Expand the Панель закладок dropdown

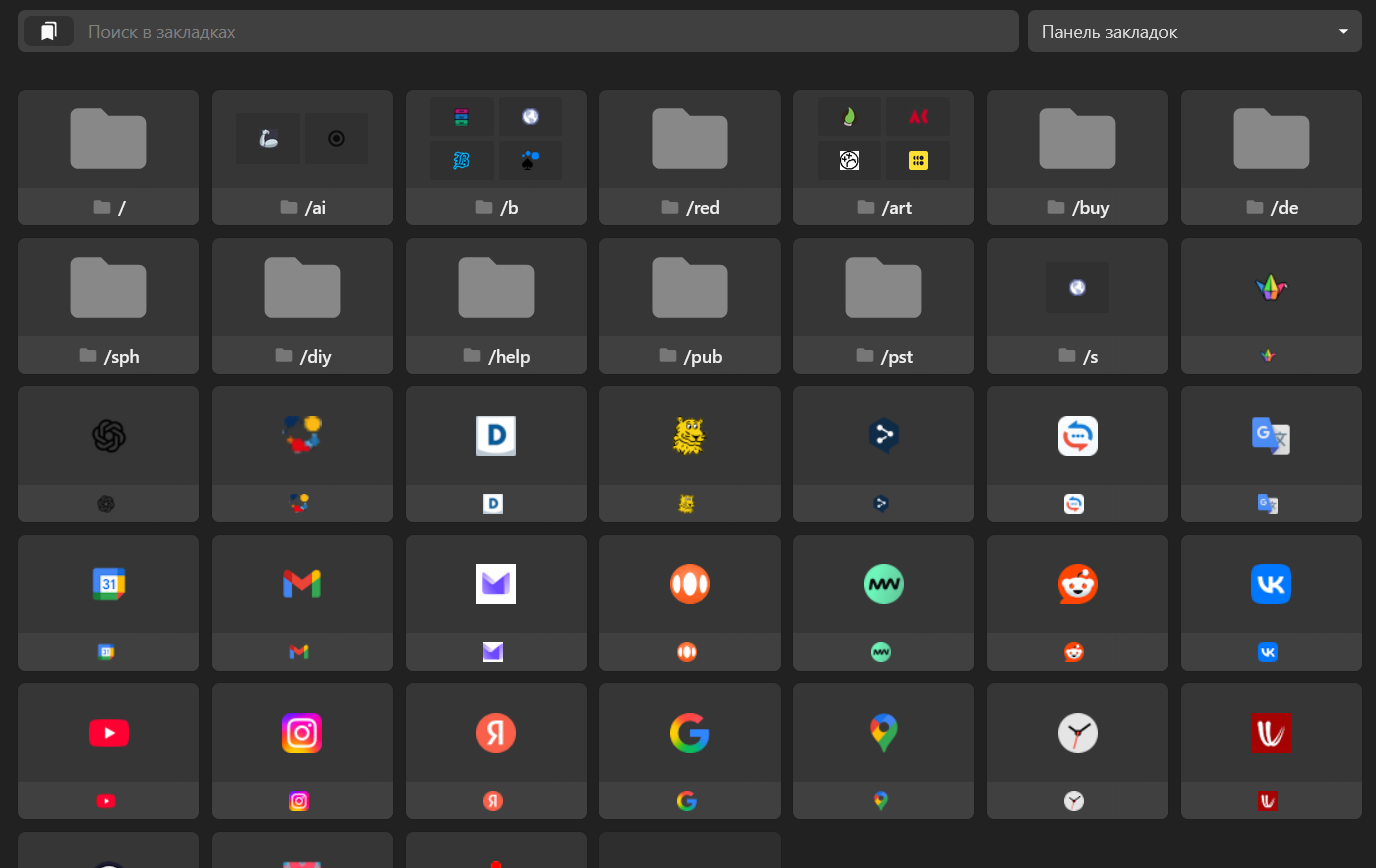click(x=1194, y=32)
